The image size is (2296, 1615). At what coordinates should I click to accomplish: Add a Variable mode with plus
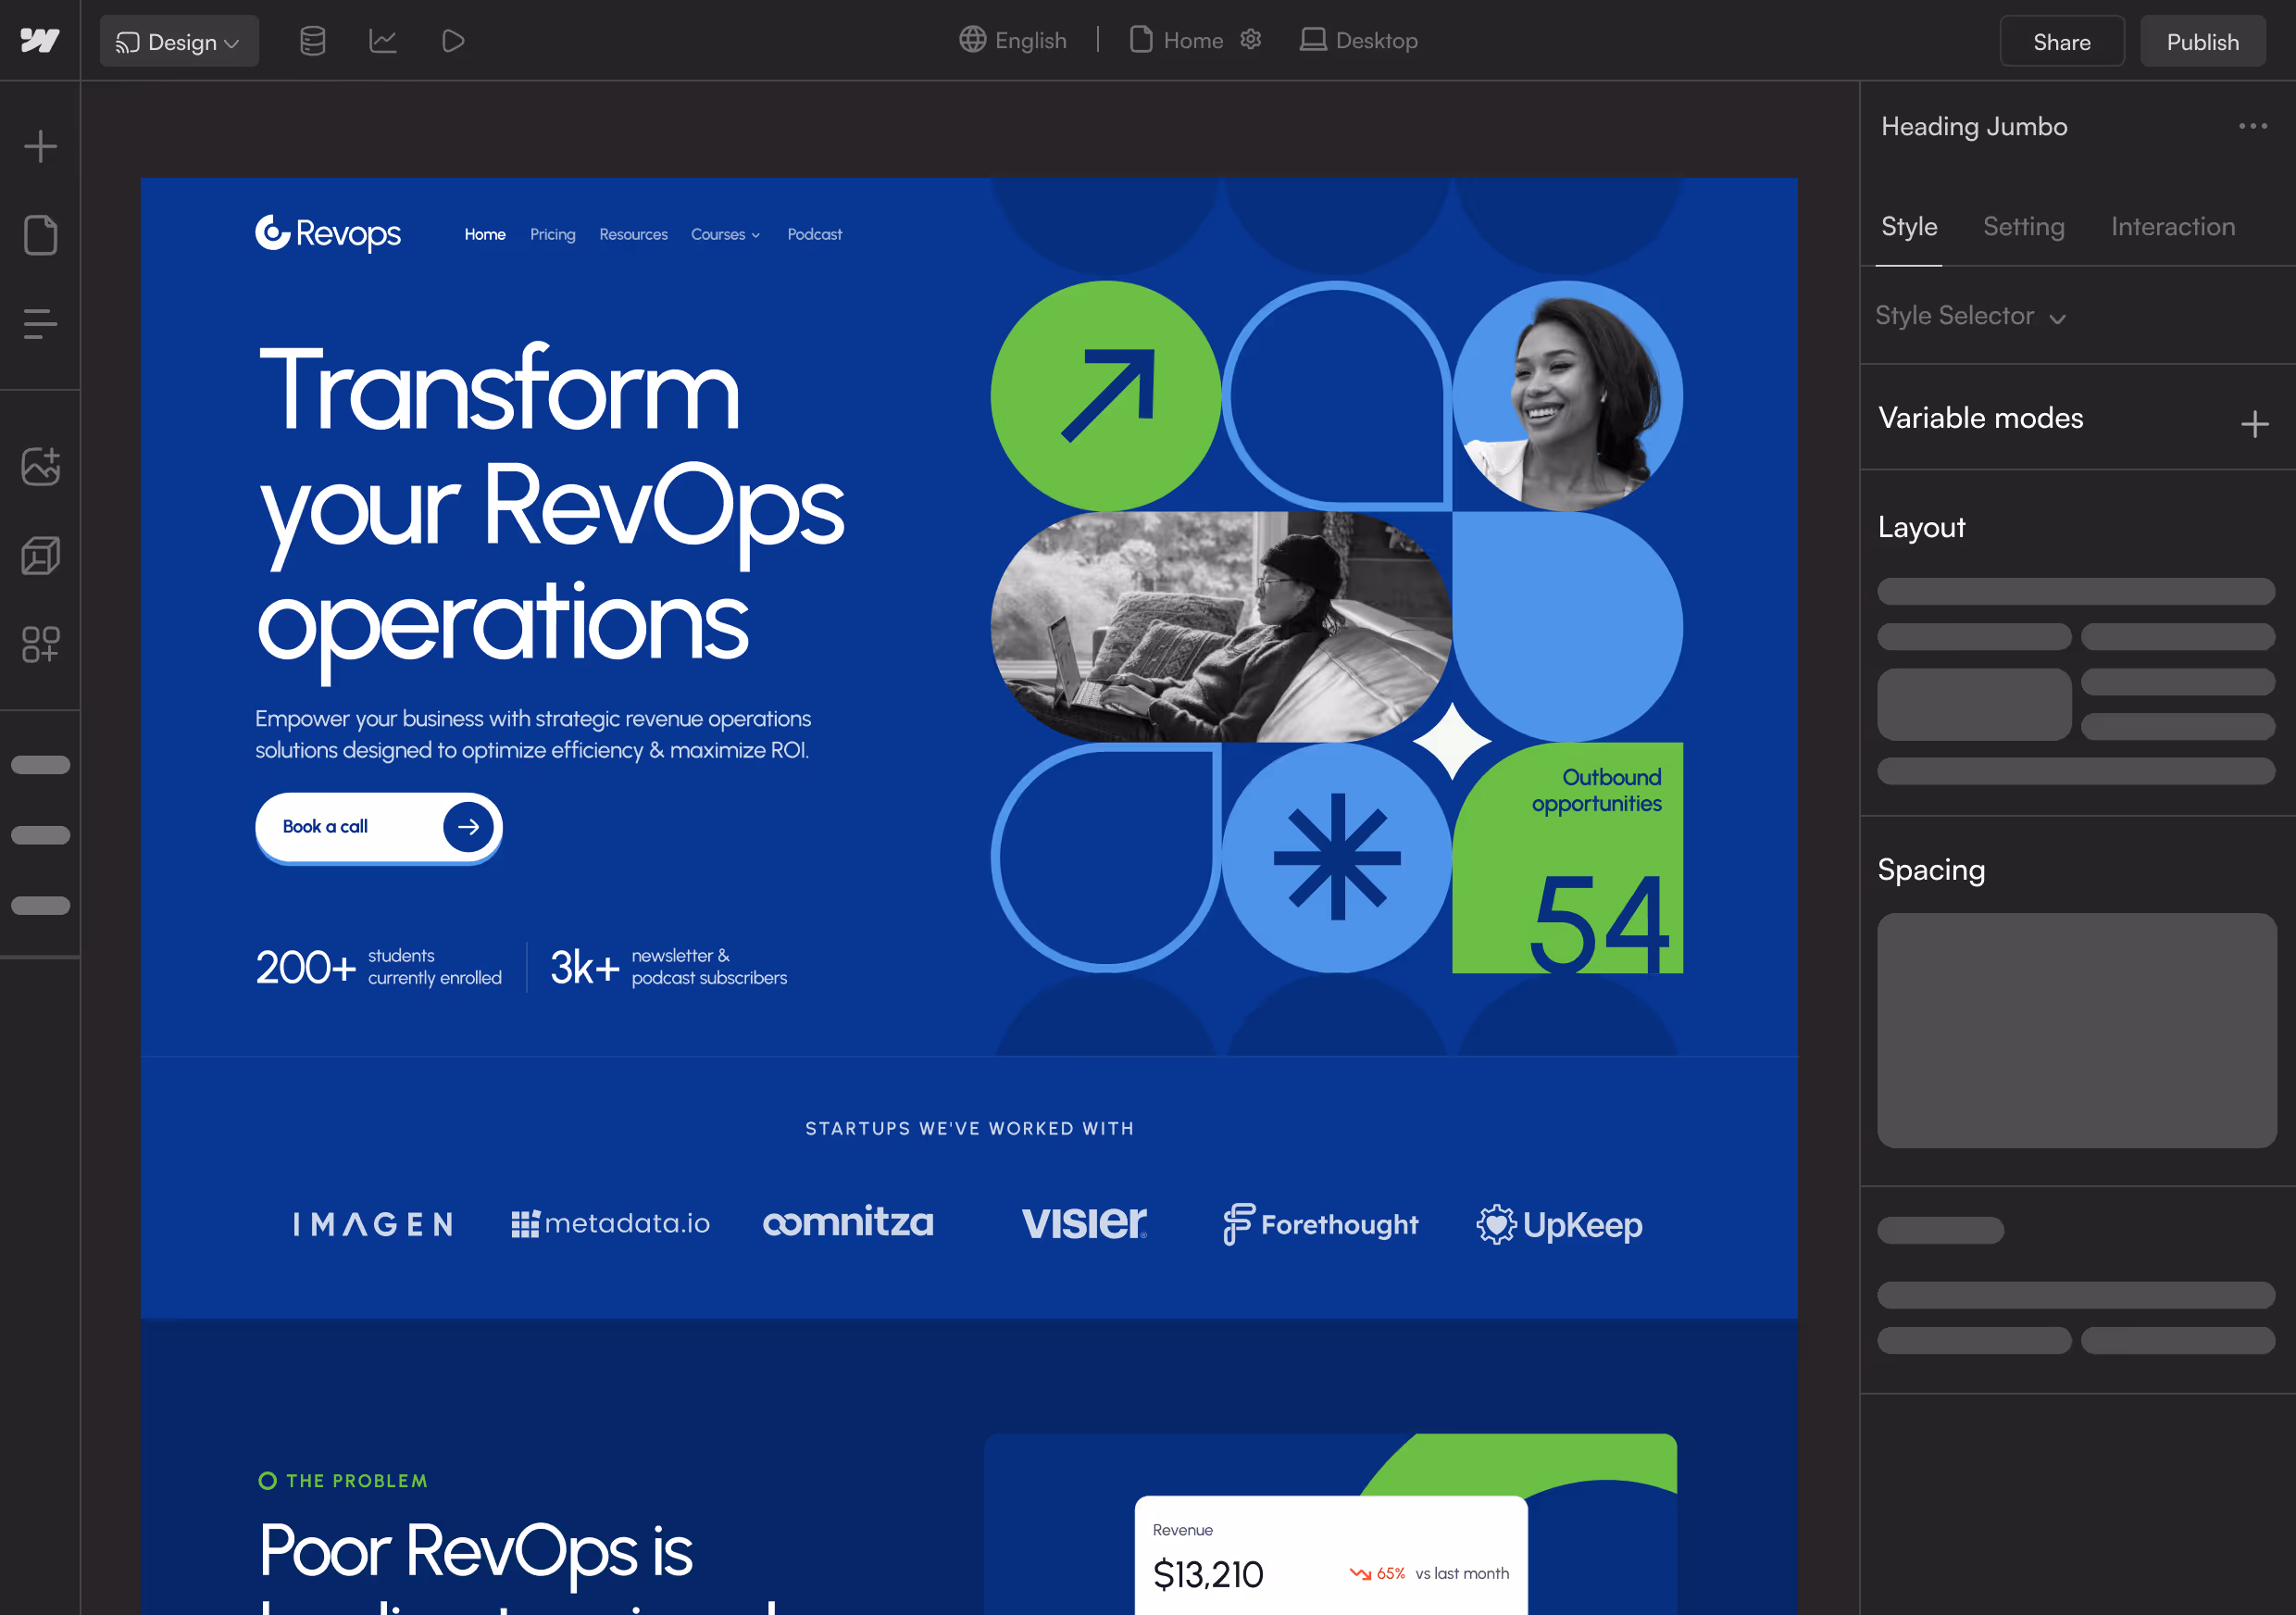click(2254, 424)
